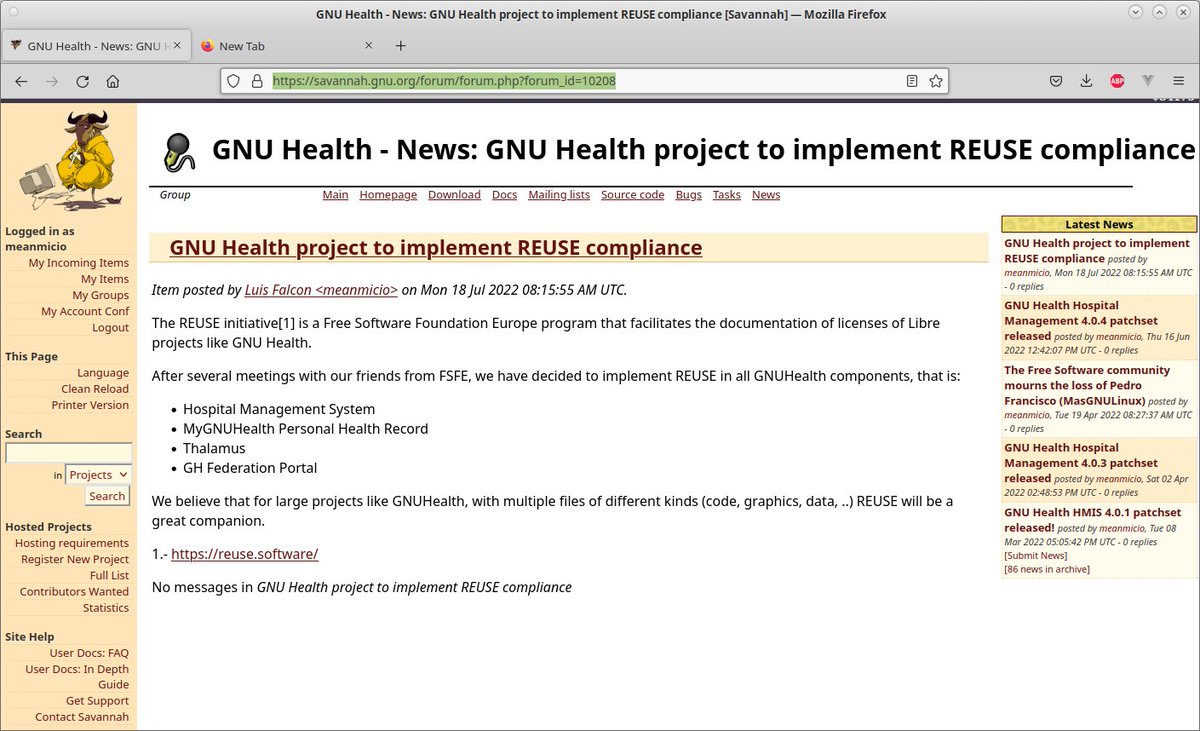Toggle reader view icon in address bar
The width and height of the screenshot is (1200, 731).
tap(912, 81)
